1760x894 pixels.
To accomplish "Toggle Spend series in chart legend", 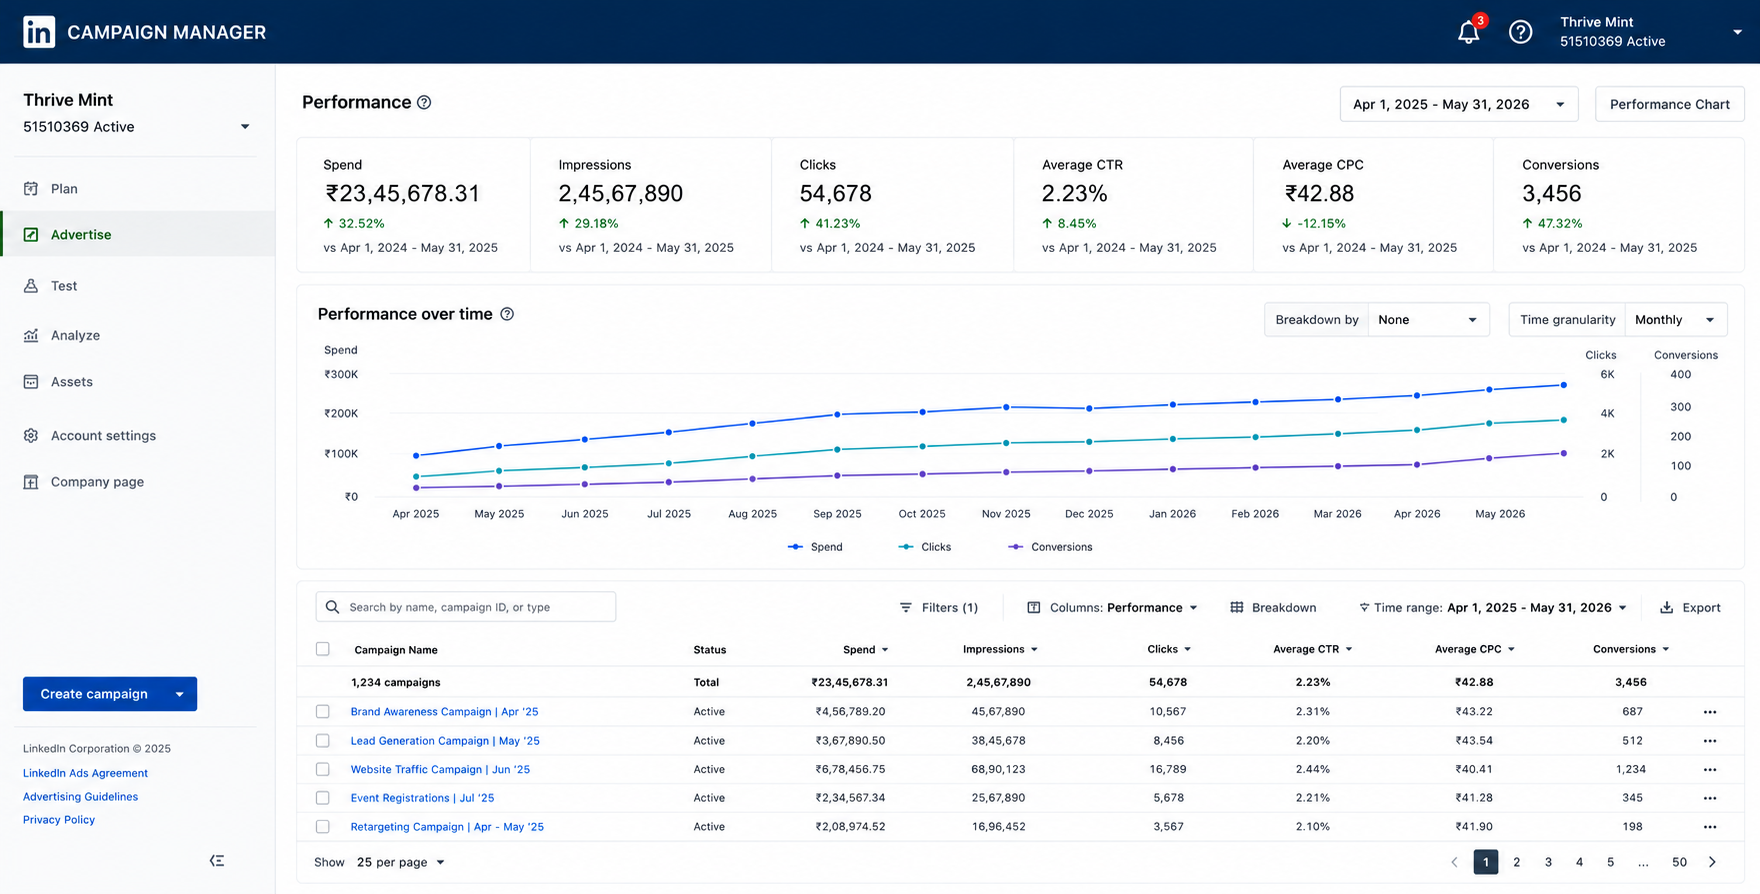I will click(x=815, y=547).
